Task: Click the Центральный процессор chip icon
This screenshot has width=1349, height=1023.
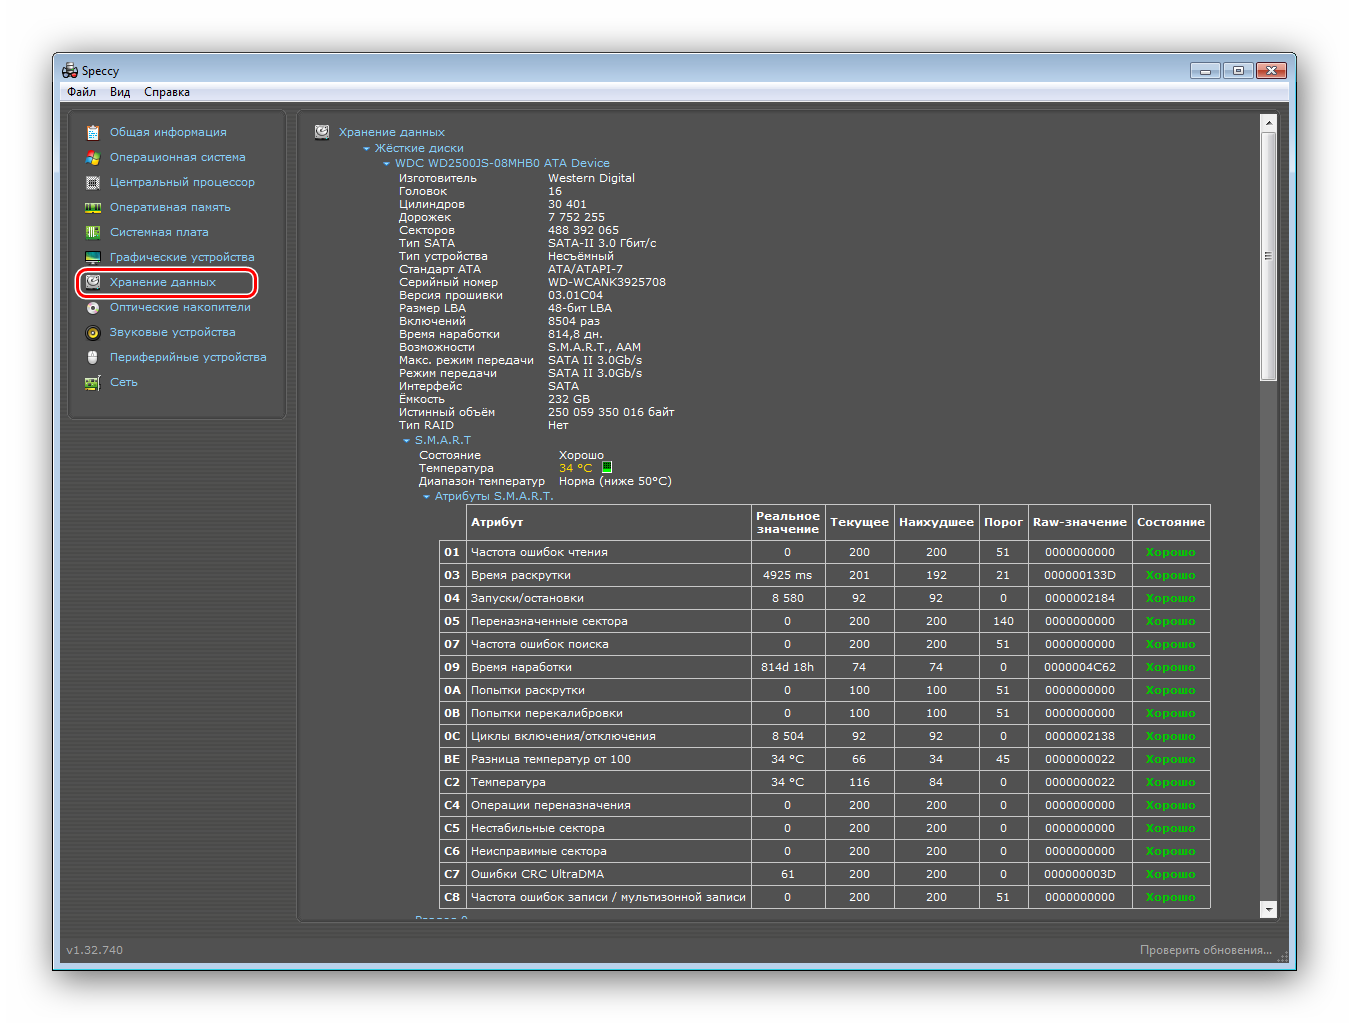Action: [x=93, y=182]
